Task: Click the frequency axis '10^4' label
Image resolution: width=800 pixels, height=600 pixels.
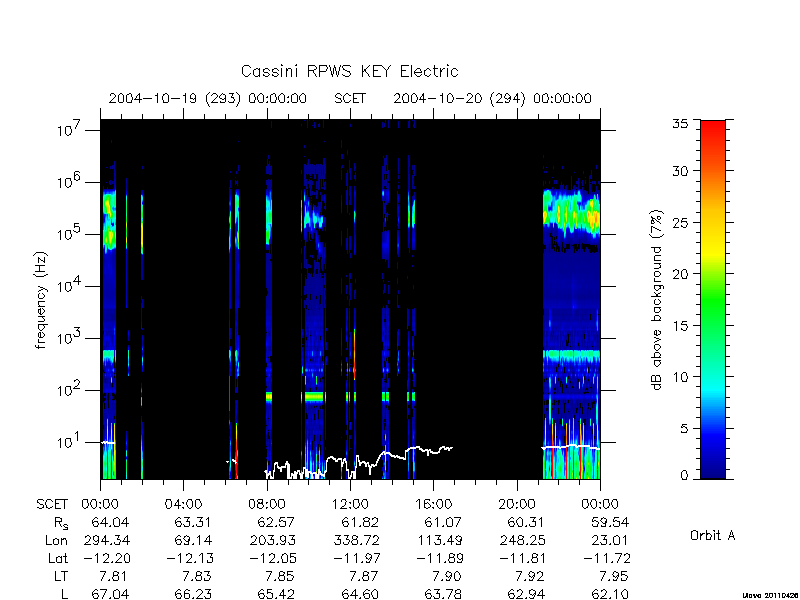Action: click(x=68, y=286)
